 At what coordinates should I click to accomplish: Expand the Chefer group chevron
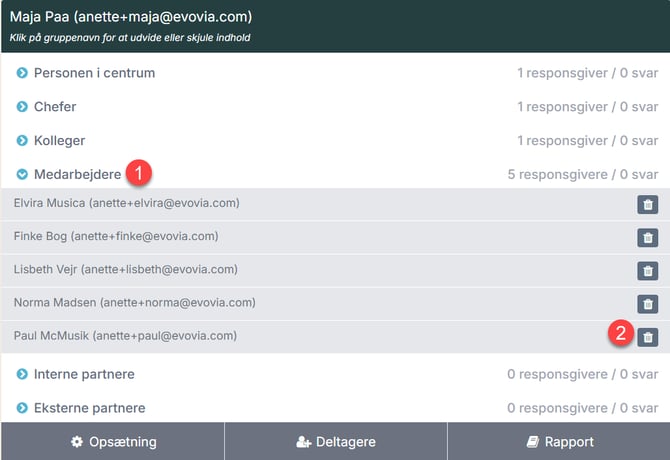pos(22,107)
